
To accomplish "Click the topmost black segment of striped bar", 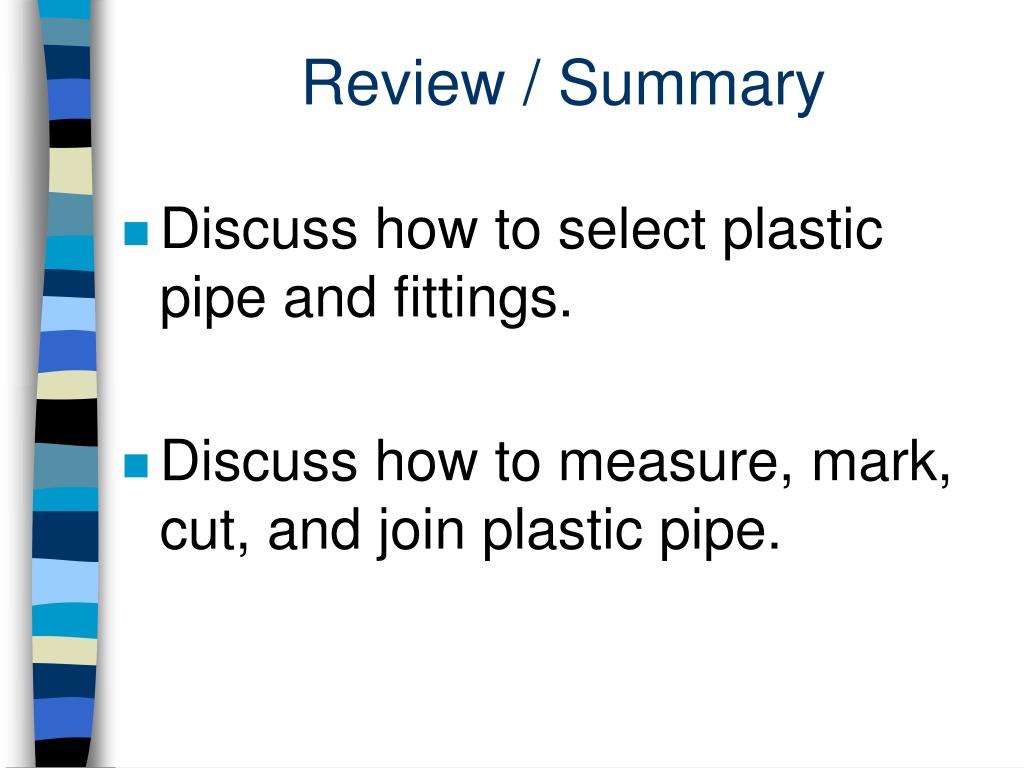I will [70, 133].
